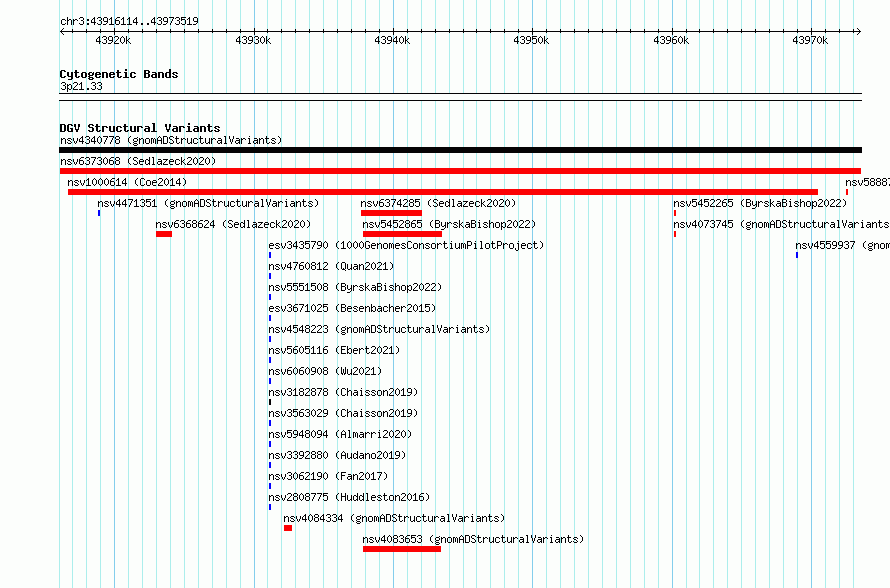Click the 43920k ruler label
Image resolution: width=890 pixels, height=588 pixels.
click(x=113, y=40)
